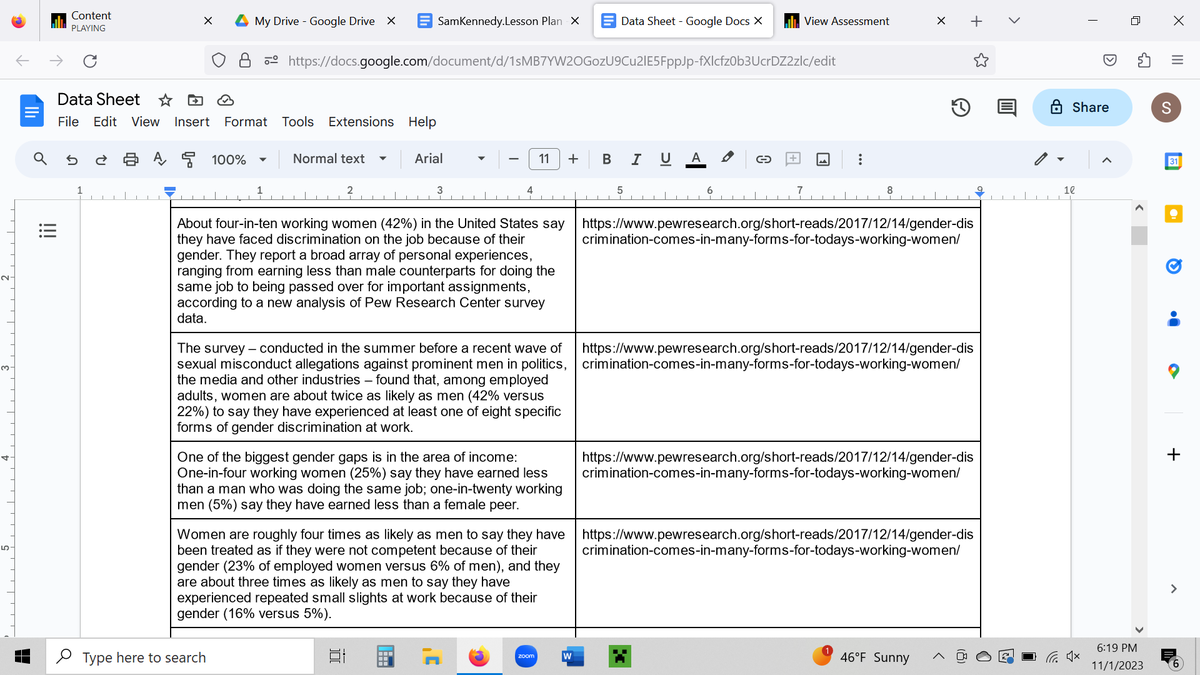
Task: Click the first Pew Research link
Action: pos(777,231)
